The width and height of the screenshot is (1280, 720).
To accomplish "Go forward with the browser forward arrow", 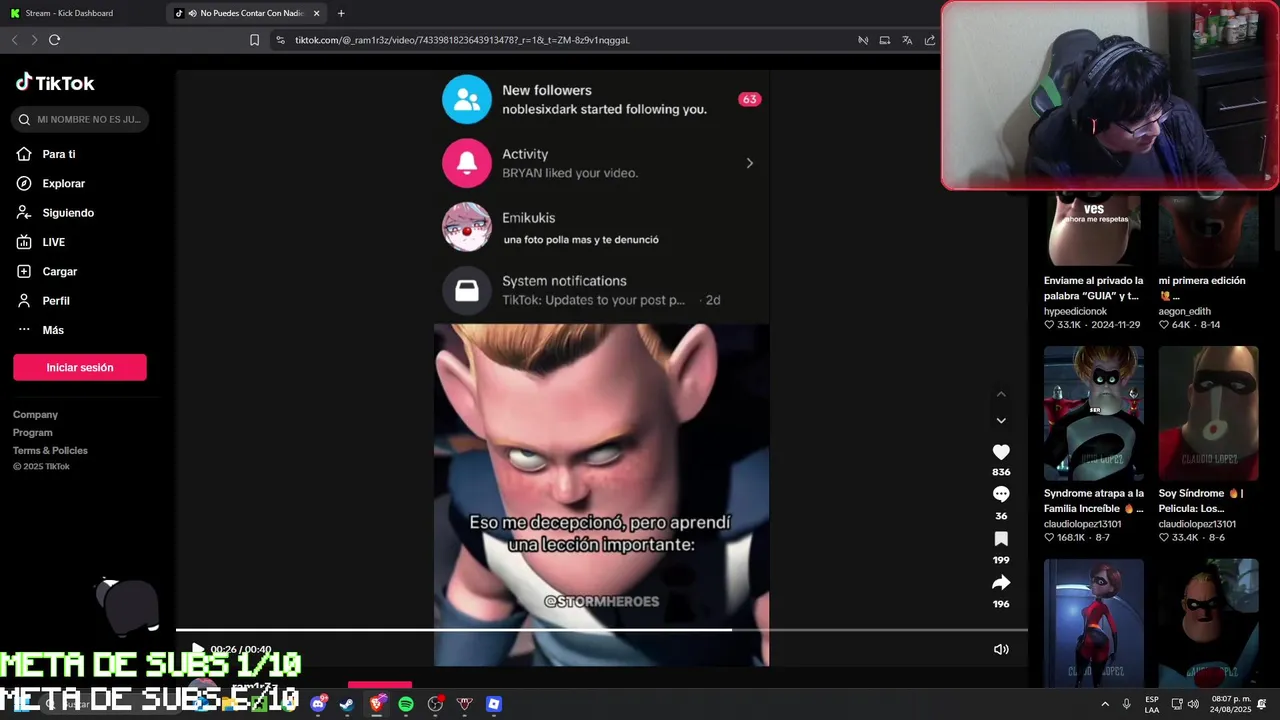I will coord(34,40).
